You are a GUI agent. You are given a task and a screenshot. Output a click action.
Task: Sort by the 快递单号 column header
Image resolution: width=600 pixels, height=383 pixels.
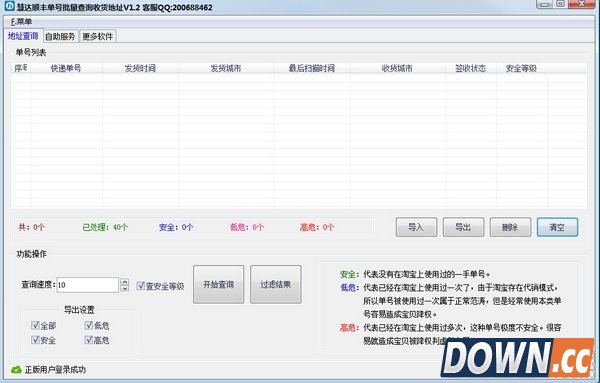66,68
